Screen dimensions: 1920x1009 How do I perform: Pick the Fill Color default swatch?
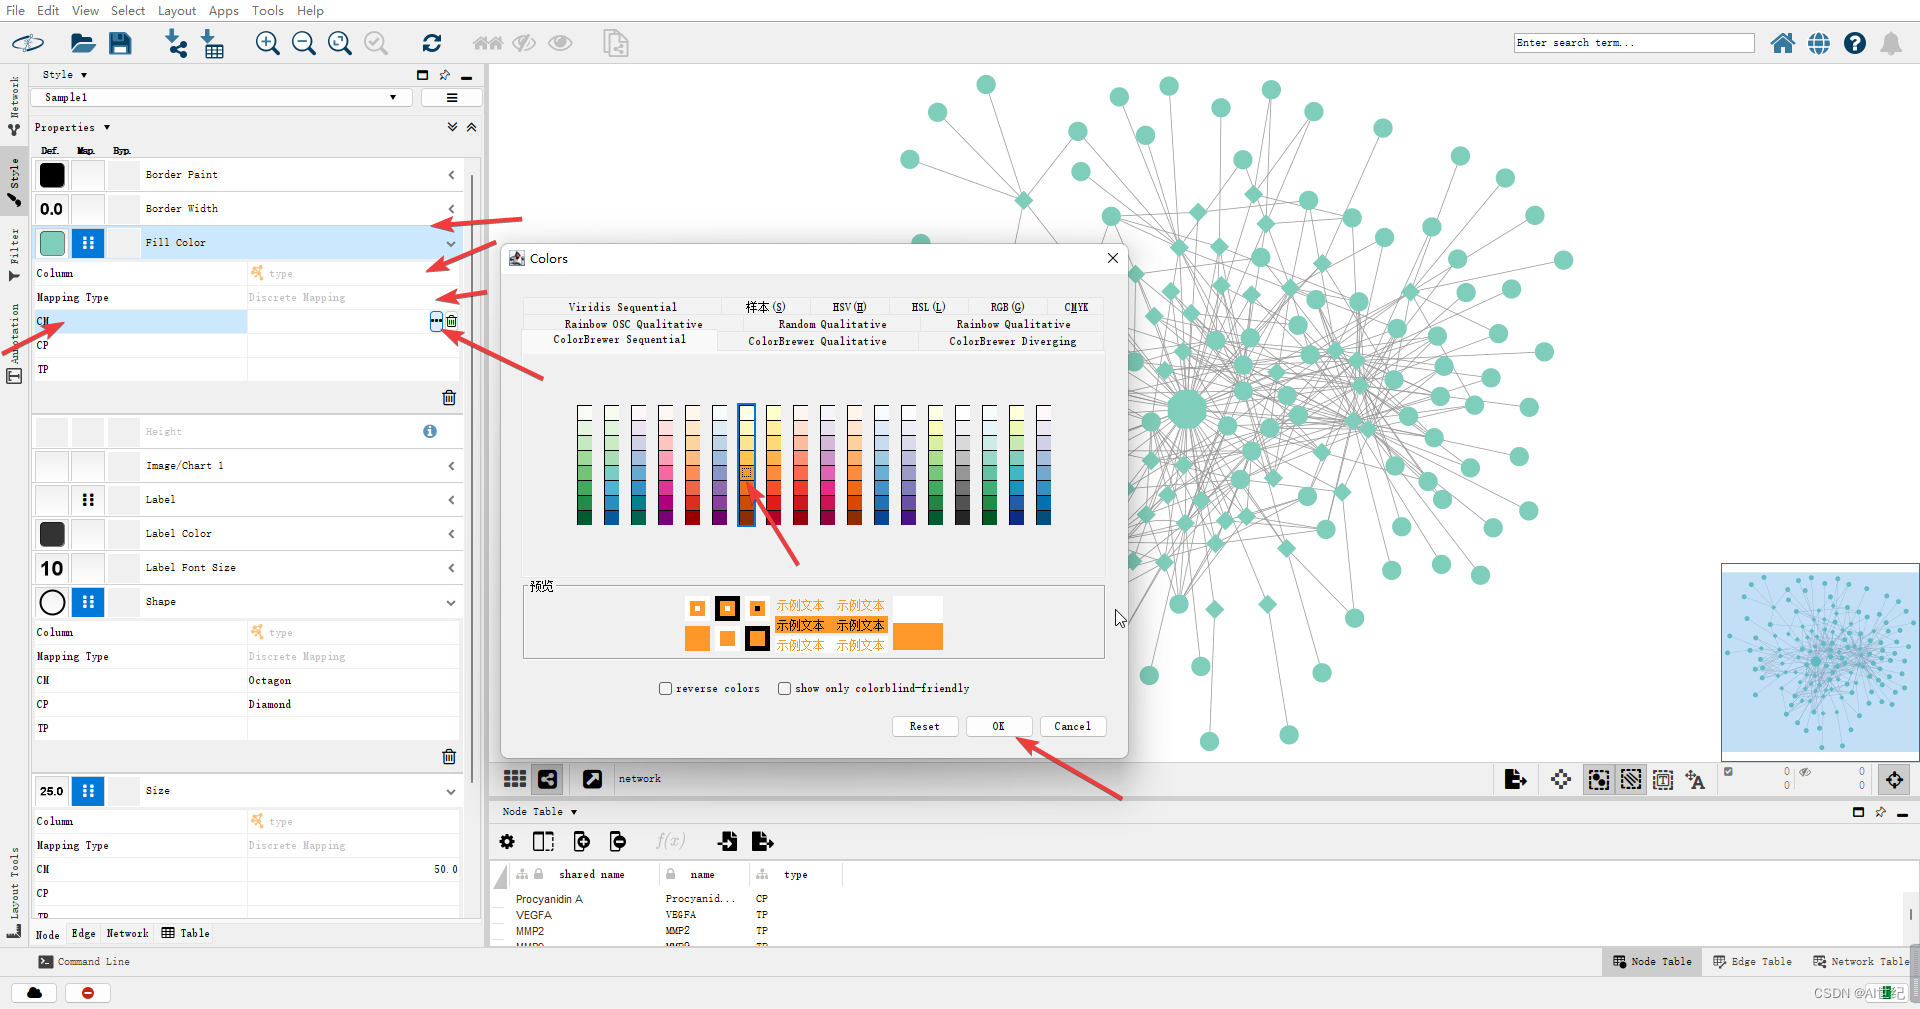point(52,243)
